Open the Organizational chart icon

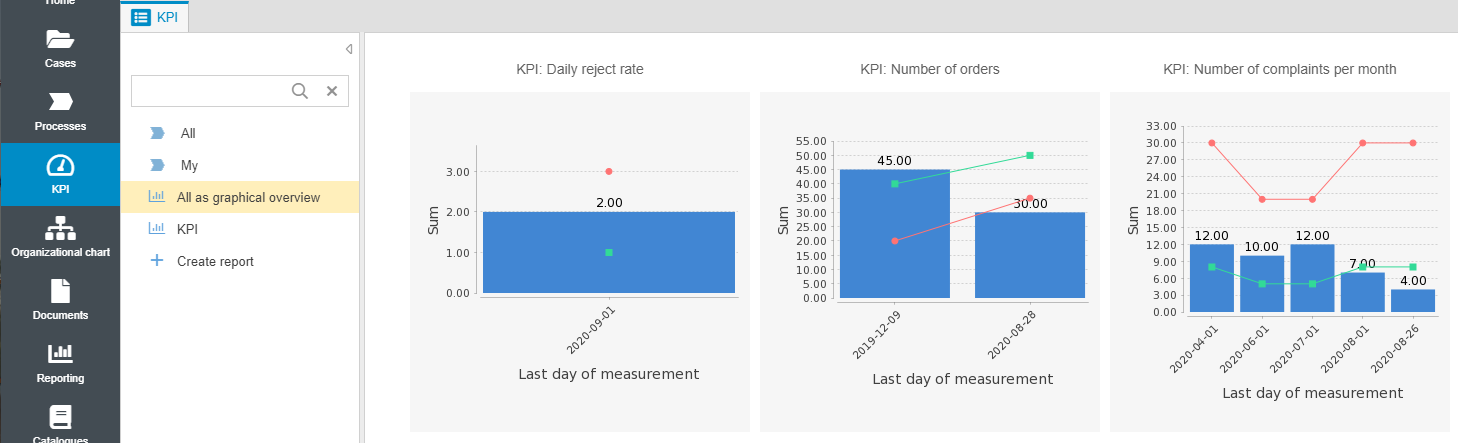60,229
